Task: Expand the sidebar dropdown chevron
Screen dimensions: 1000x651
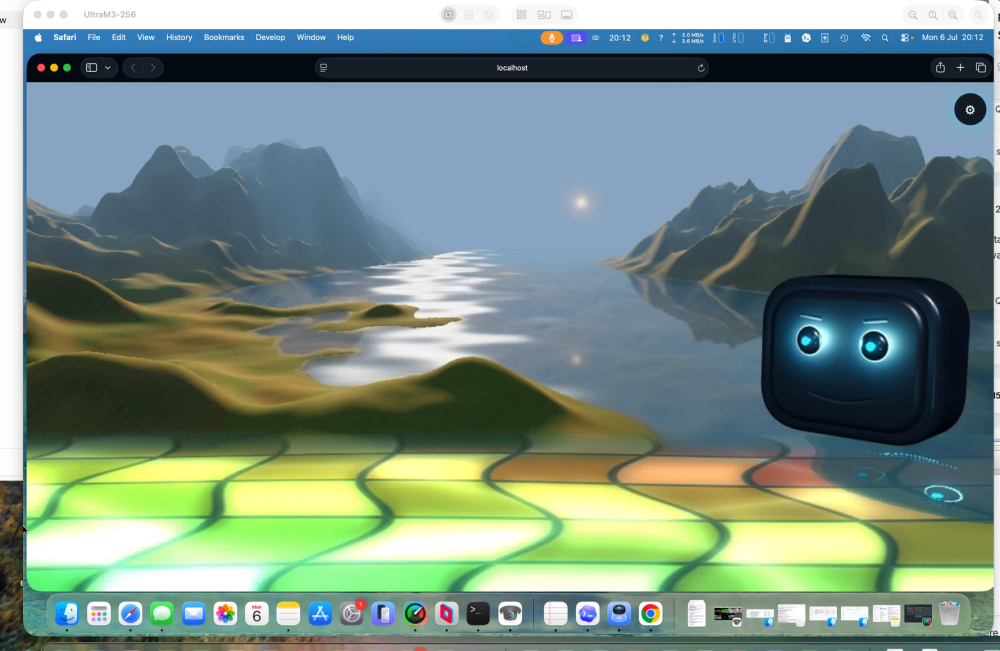Action: point(108,68)
